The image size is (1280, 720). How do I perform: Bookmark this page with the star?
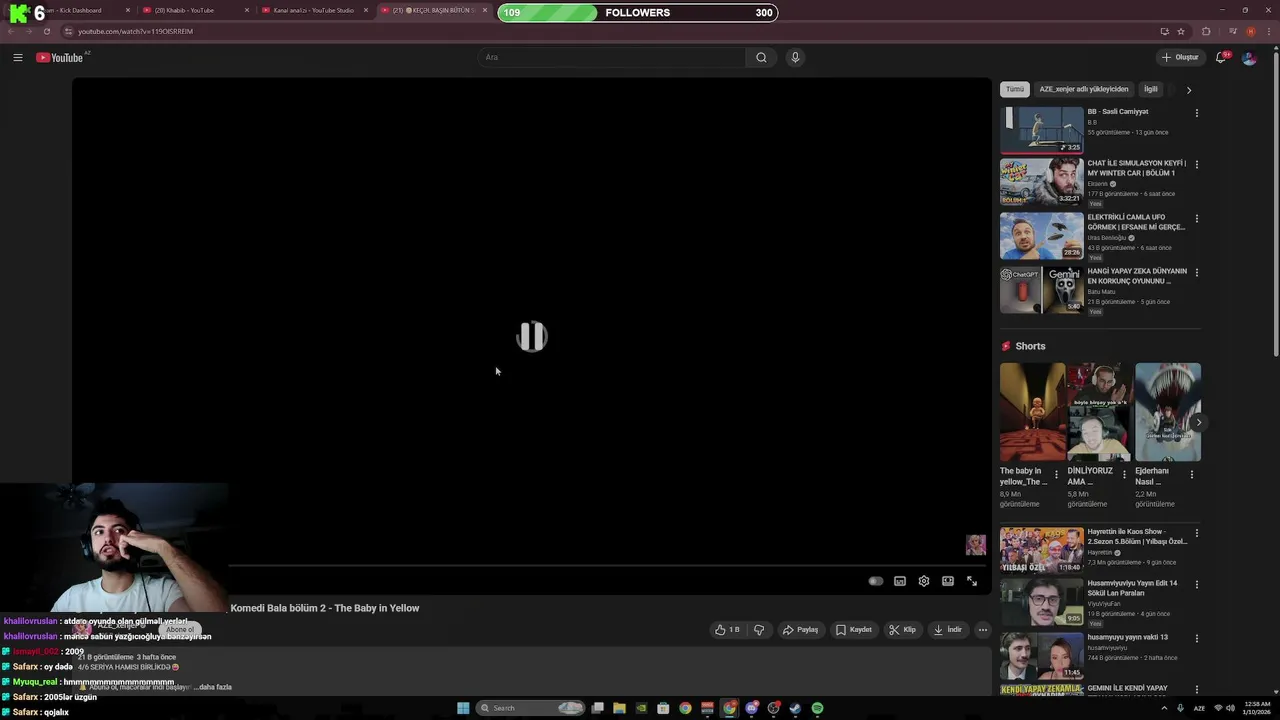click(x=1181, y=31)
